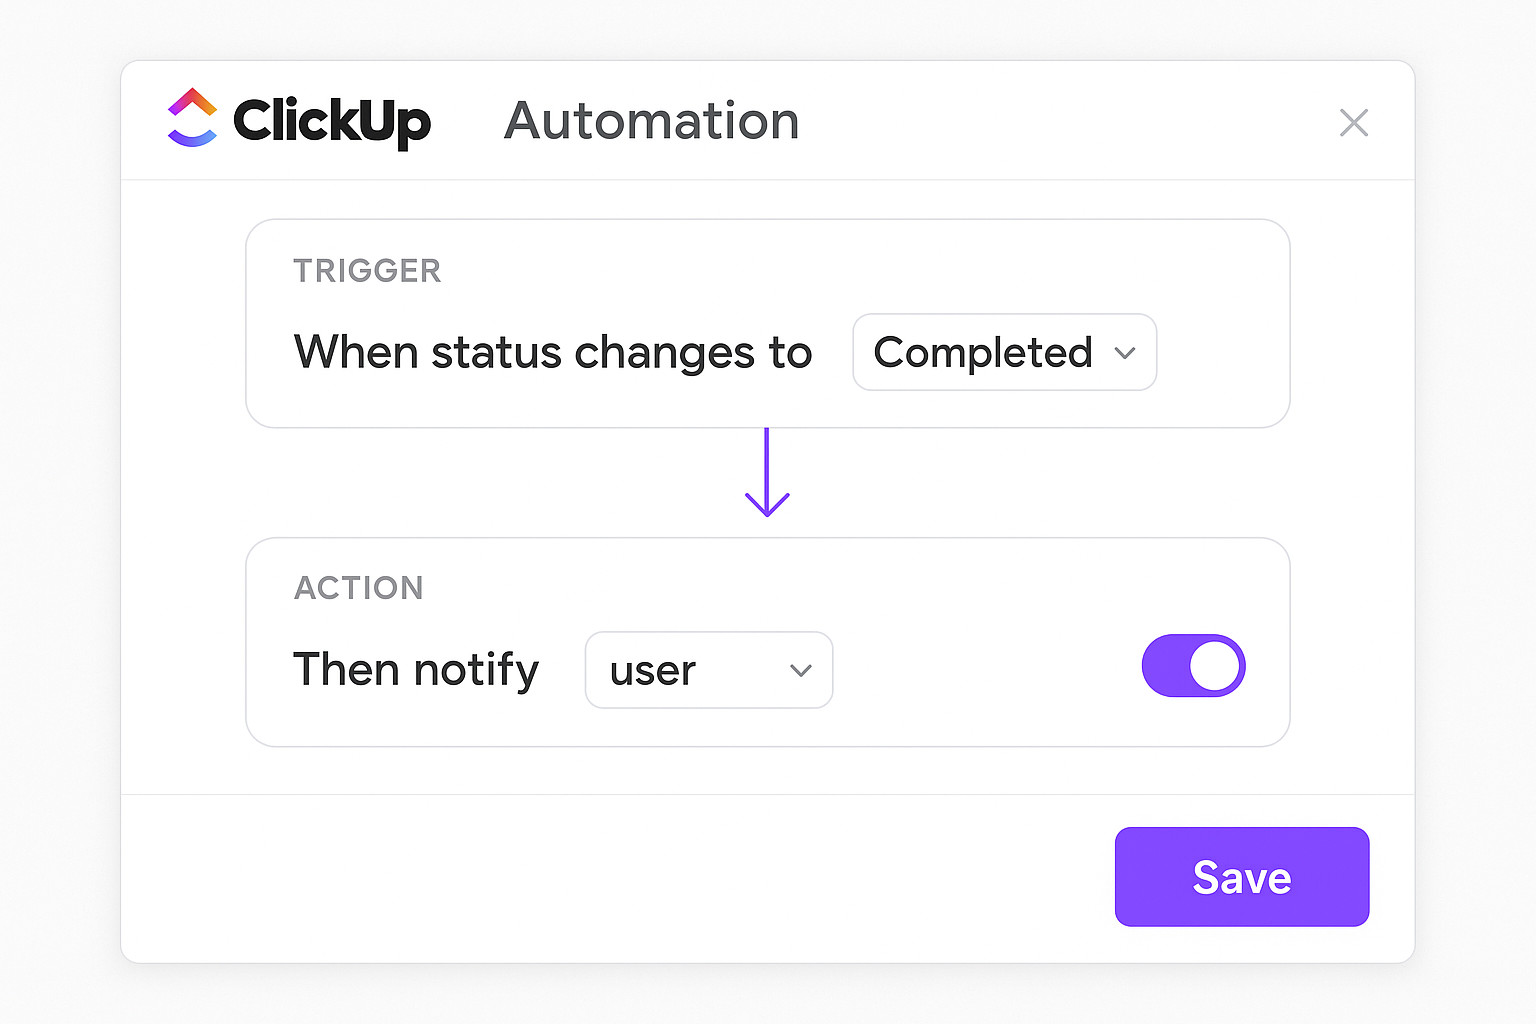
Task: Click the "Then notify" text
Action: point(416,670)
